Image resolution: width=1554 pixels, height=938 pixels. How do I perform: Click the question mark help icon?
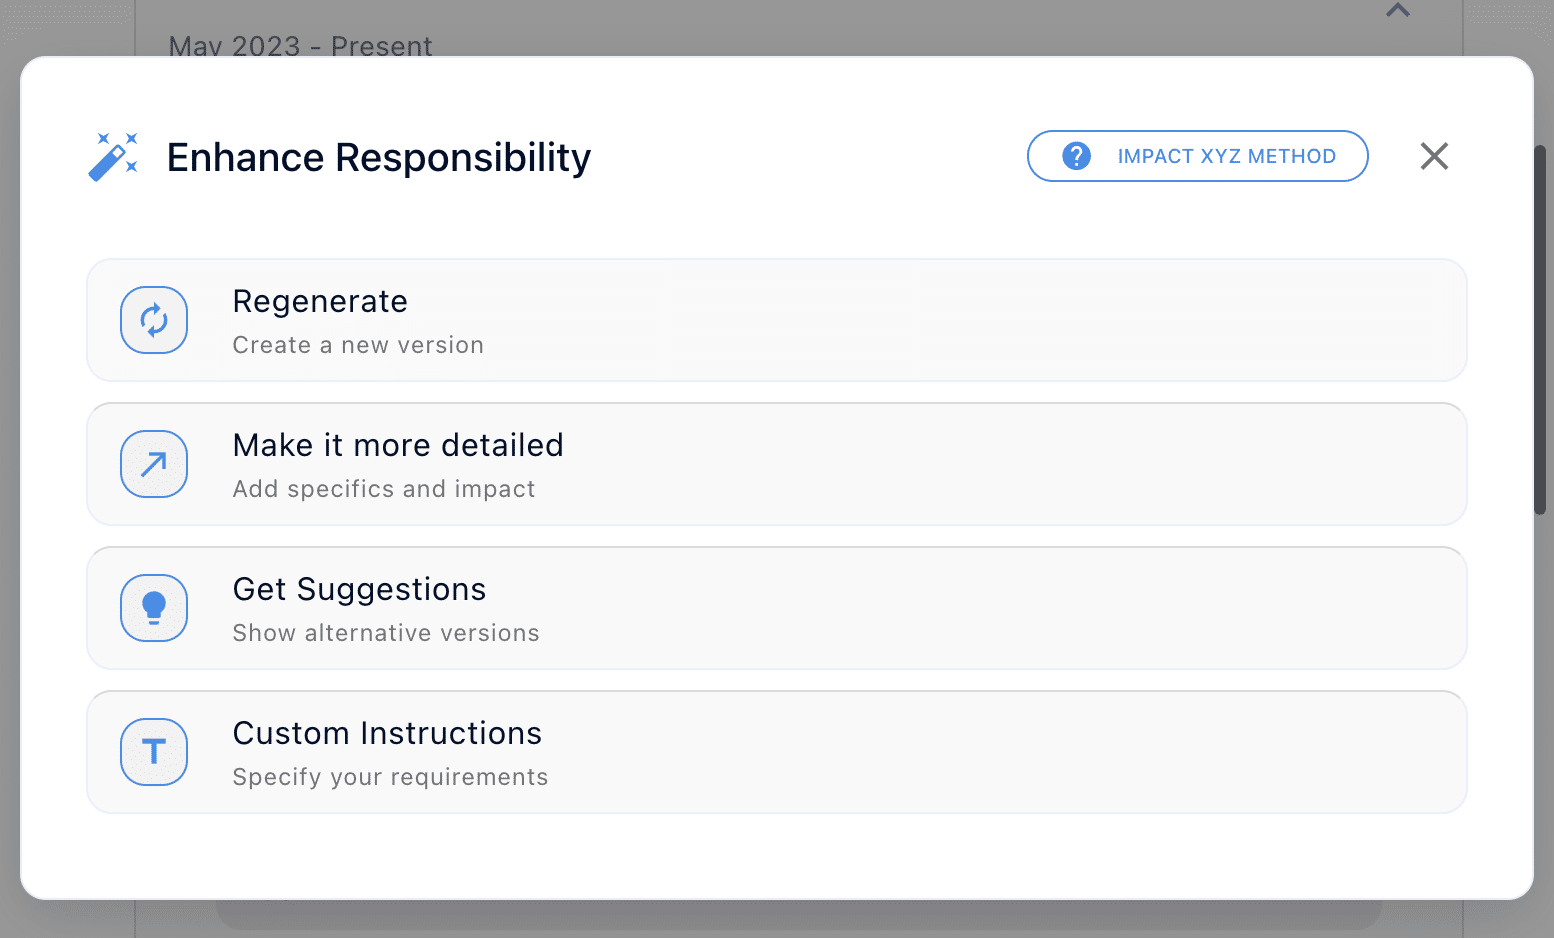1076,156
